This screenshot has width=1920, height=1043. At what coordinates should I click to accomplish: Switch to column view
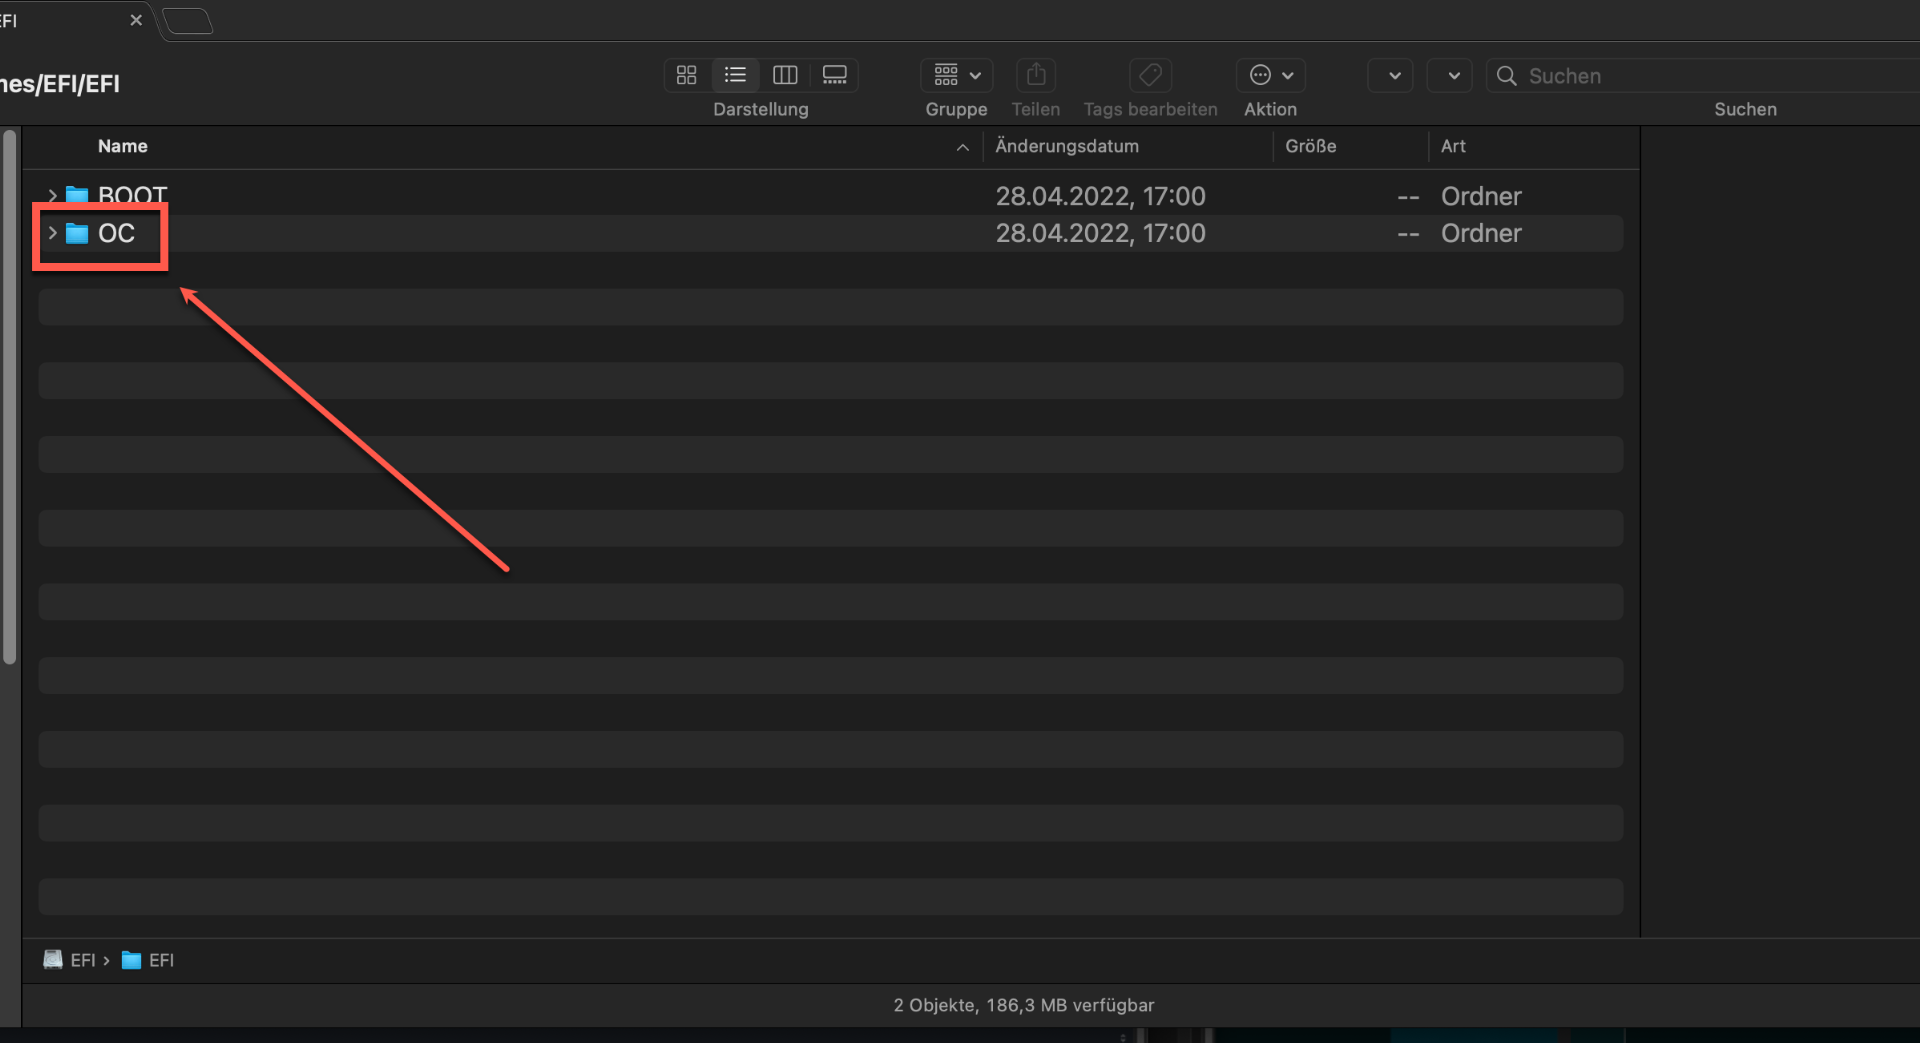point(785,75)
